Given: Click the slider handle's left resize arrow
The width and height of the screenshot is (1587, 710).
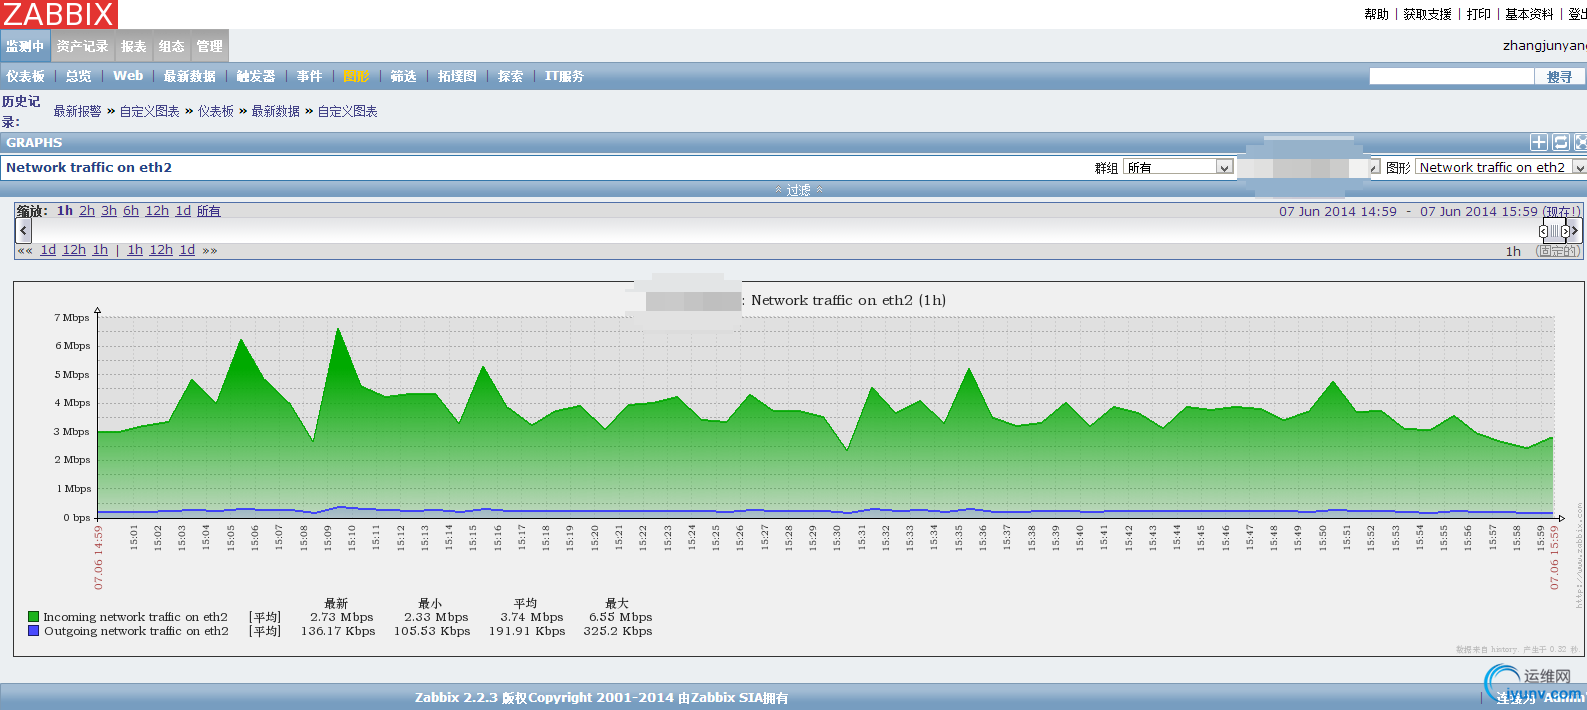Looking at the screenshot, I should 1543,231.
